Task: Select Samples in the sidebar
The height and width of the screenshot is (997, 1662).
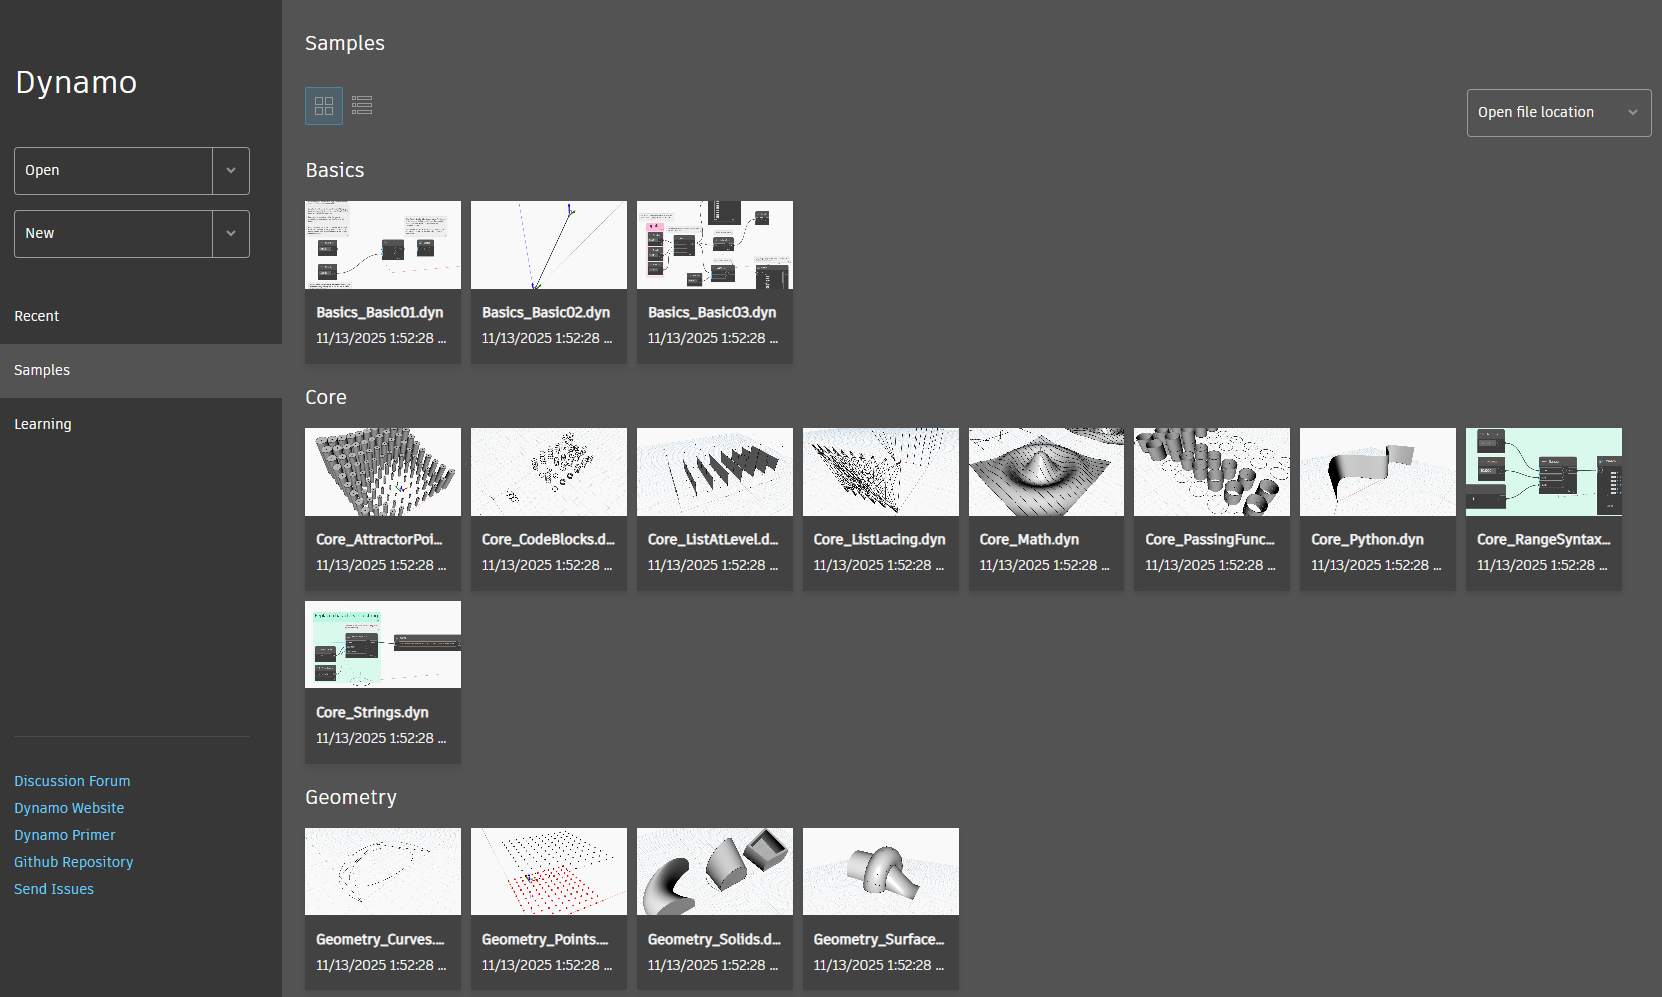Action: [42, 369]
